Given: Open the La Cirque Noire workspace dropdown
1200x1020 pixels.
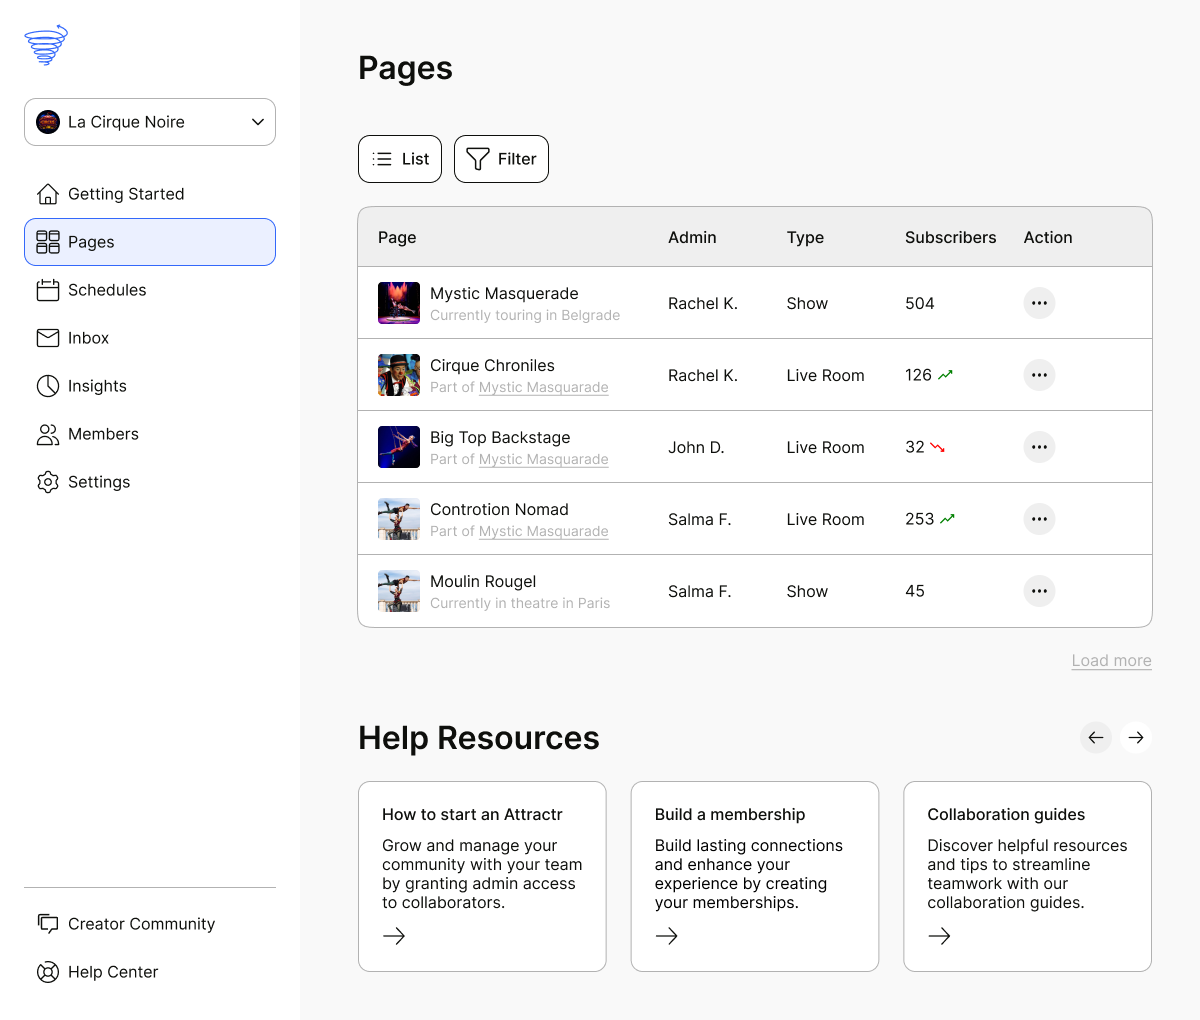Looking at the screenshot, I should tap(150, 122).
